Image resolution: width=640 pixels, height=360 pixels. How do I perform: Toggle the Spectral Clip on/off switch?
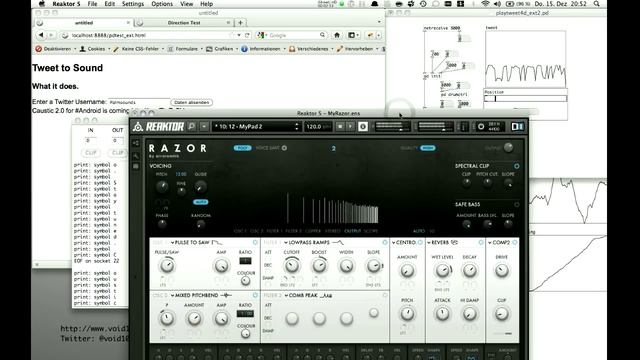click(x=517, y=166)
